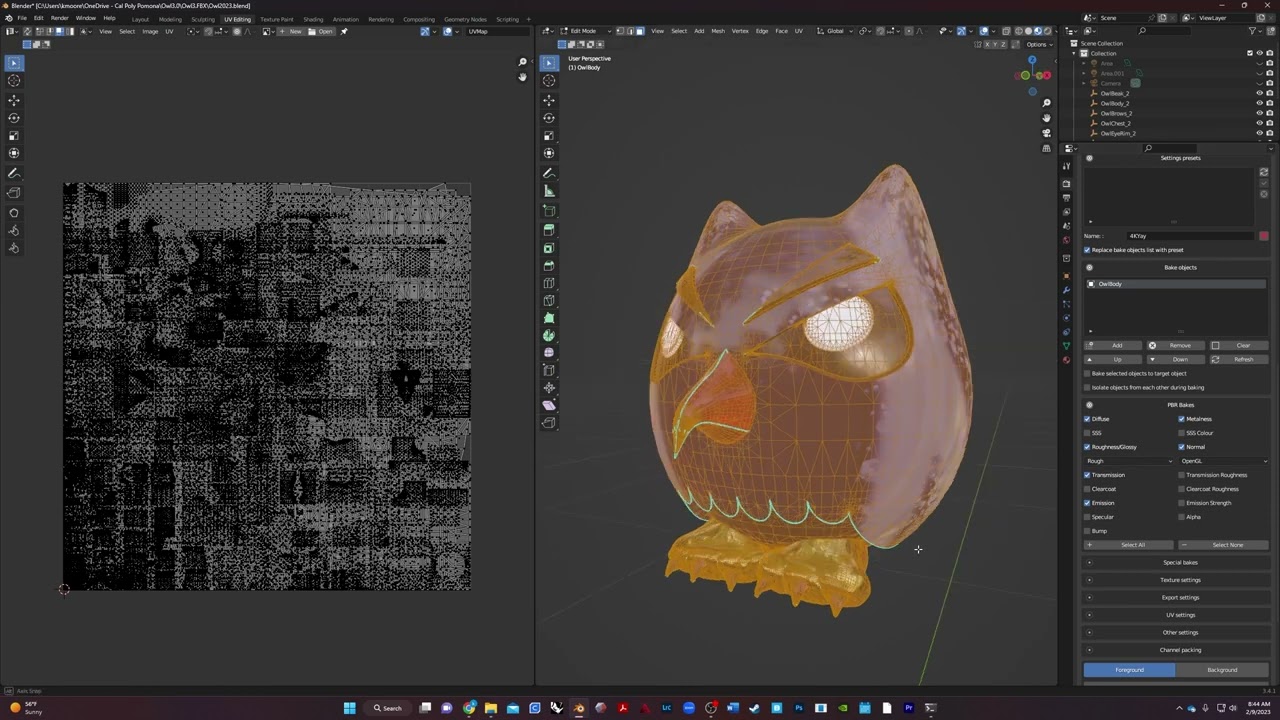1280x720 pixels.
Task: Click the zoom magnifier icon in UV editor
Action: click(x=522, y=62)
